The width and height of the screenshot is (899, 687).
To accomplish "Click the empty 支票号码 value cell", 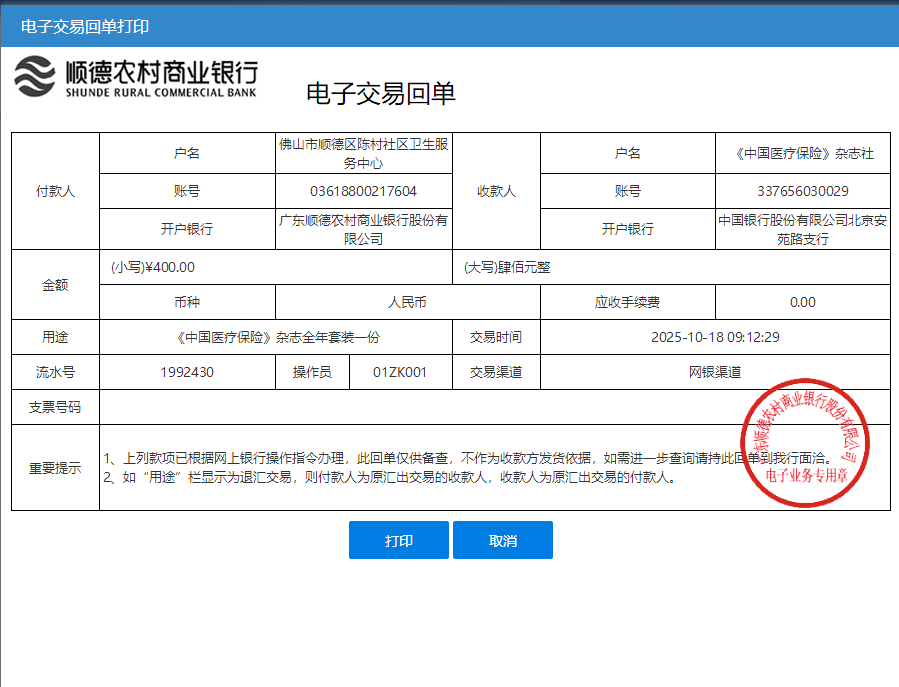I will (400, 407).
